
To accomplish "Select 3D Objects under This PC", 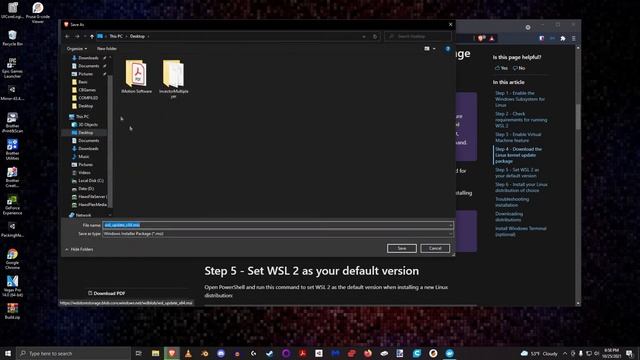I will [x=87, y=124].
